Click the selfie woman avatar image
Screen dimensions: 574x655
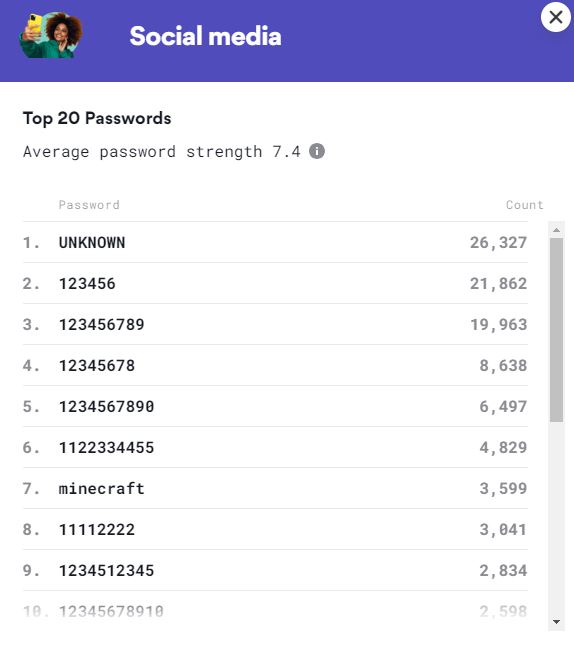click(51, 35)
